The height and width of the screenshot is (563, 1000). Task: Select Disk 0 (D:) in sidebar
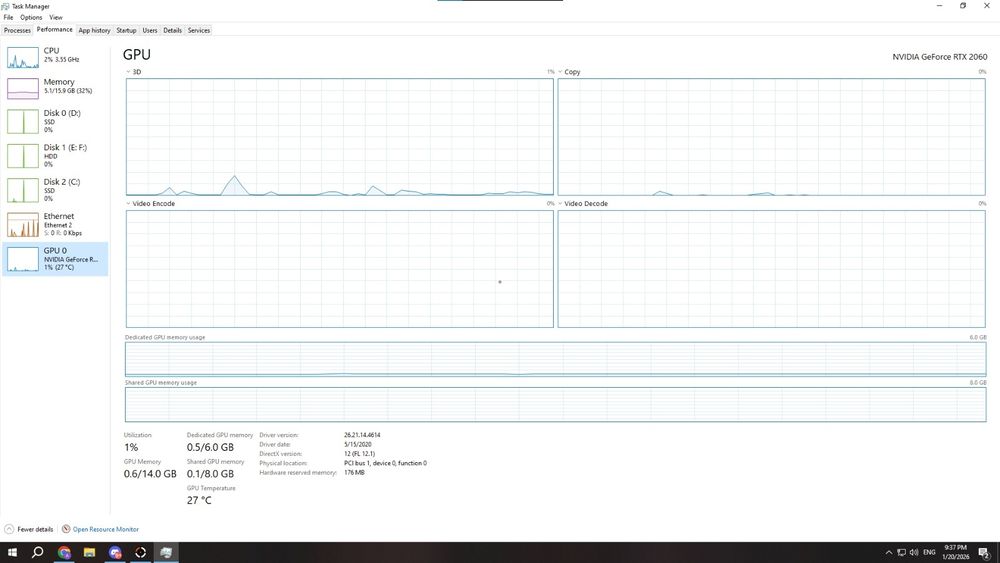(55, 121)
